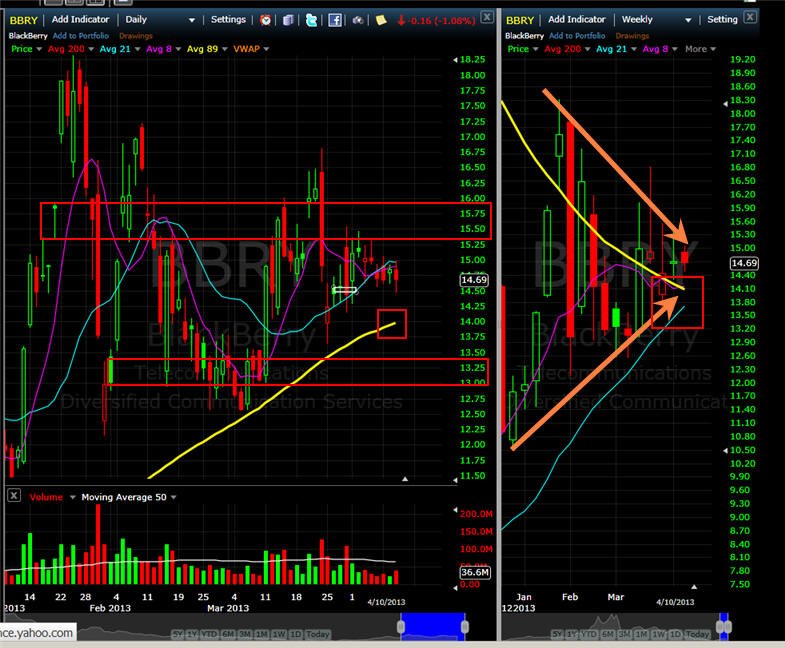This screenshot has height=648, width=785.
Task: Click the stacked documents icon in toolbar
Action: coord(288,20)
